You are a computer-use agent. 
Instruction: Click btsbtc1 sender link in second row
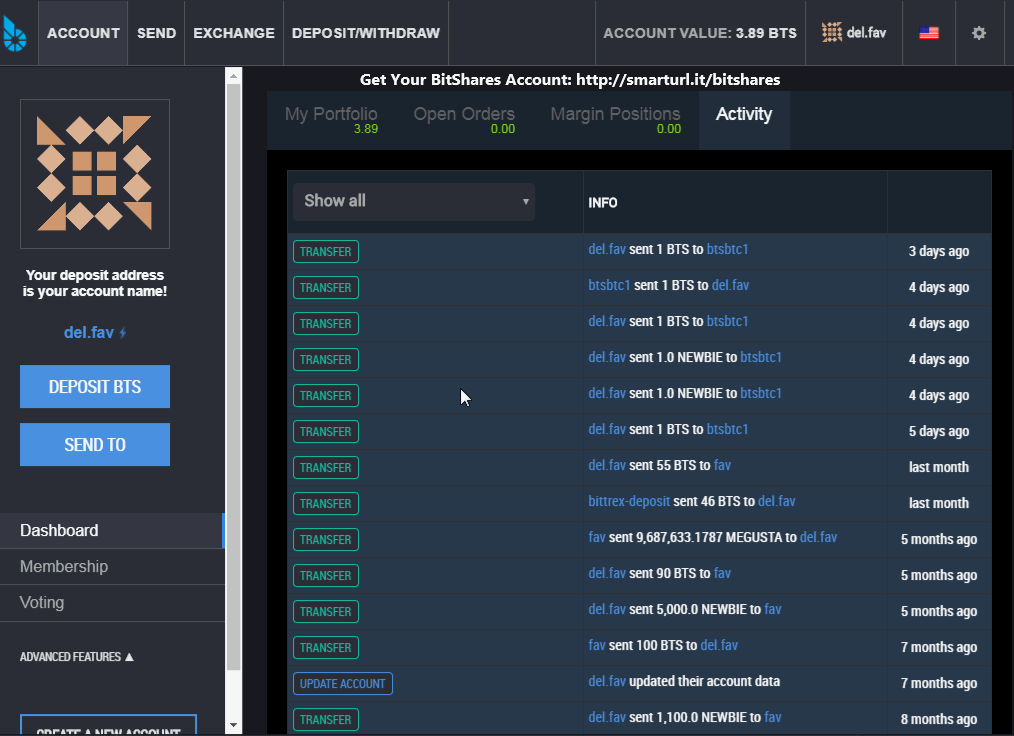(x=609, y=285)
